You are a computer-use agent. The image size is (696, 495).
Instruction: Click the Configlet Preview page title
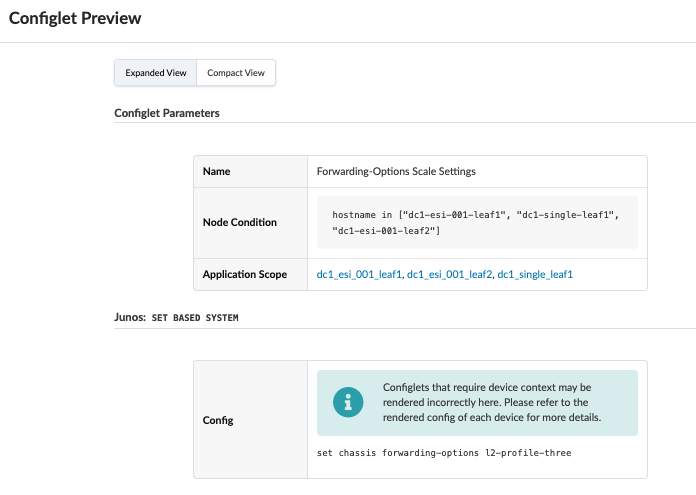pyautogui.click(x=75, y=18)
